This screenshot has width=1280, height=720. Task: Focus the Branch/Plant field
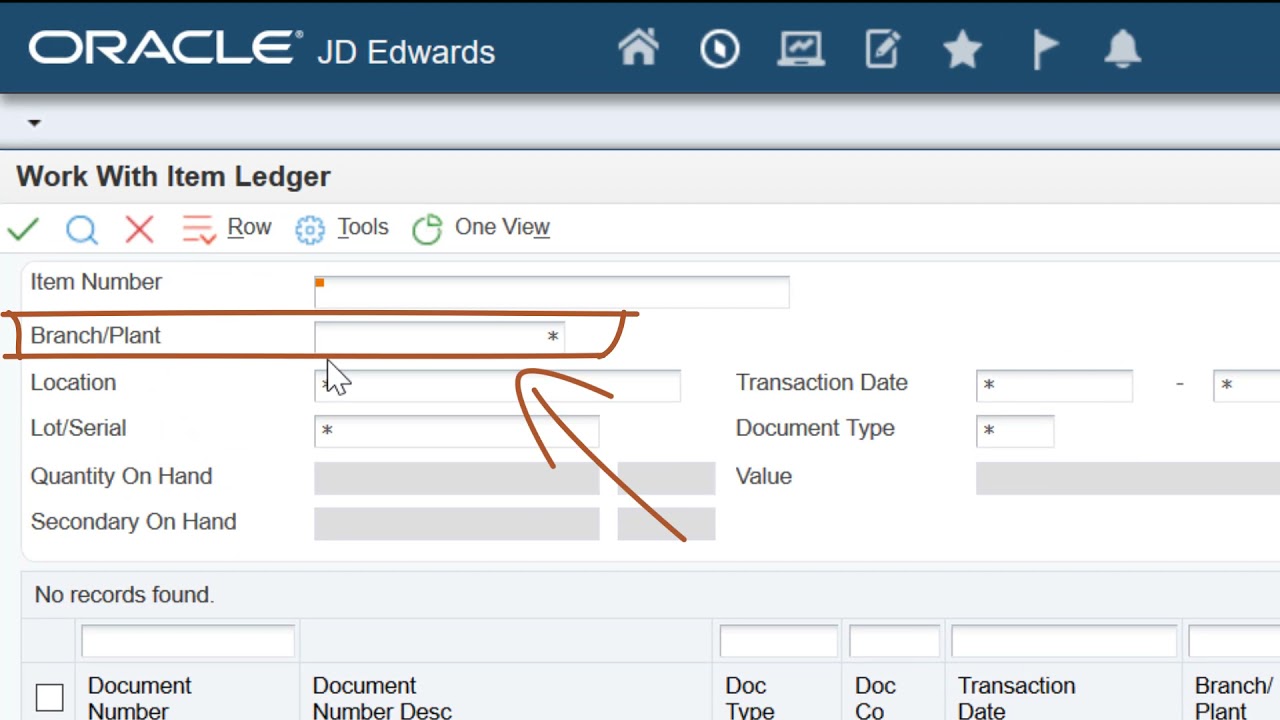pos(440,337)
